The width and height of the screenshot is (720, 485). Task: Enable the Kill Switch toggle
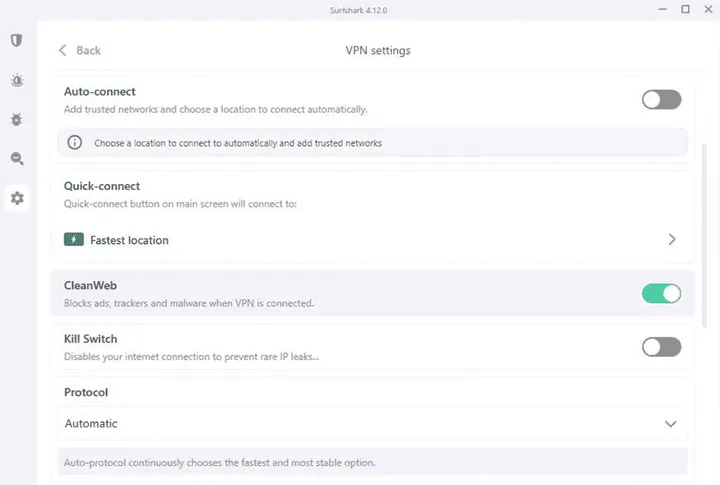point(661,347)
